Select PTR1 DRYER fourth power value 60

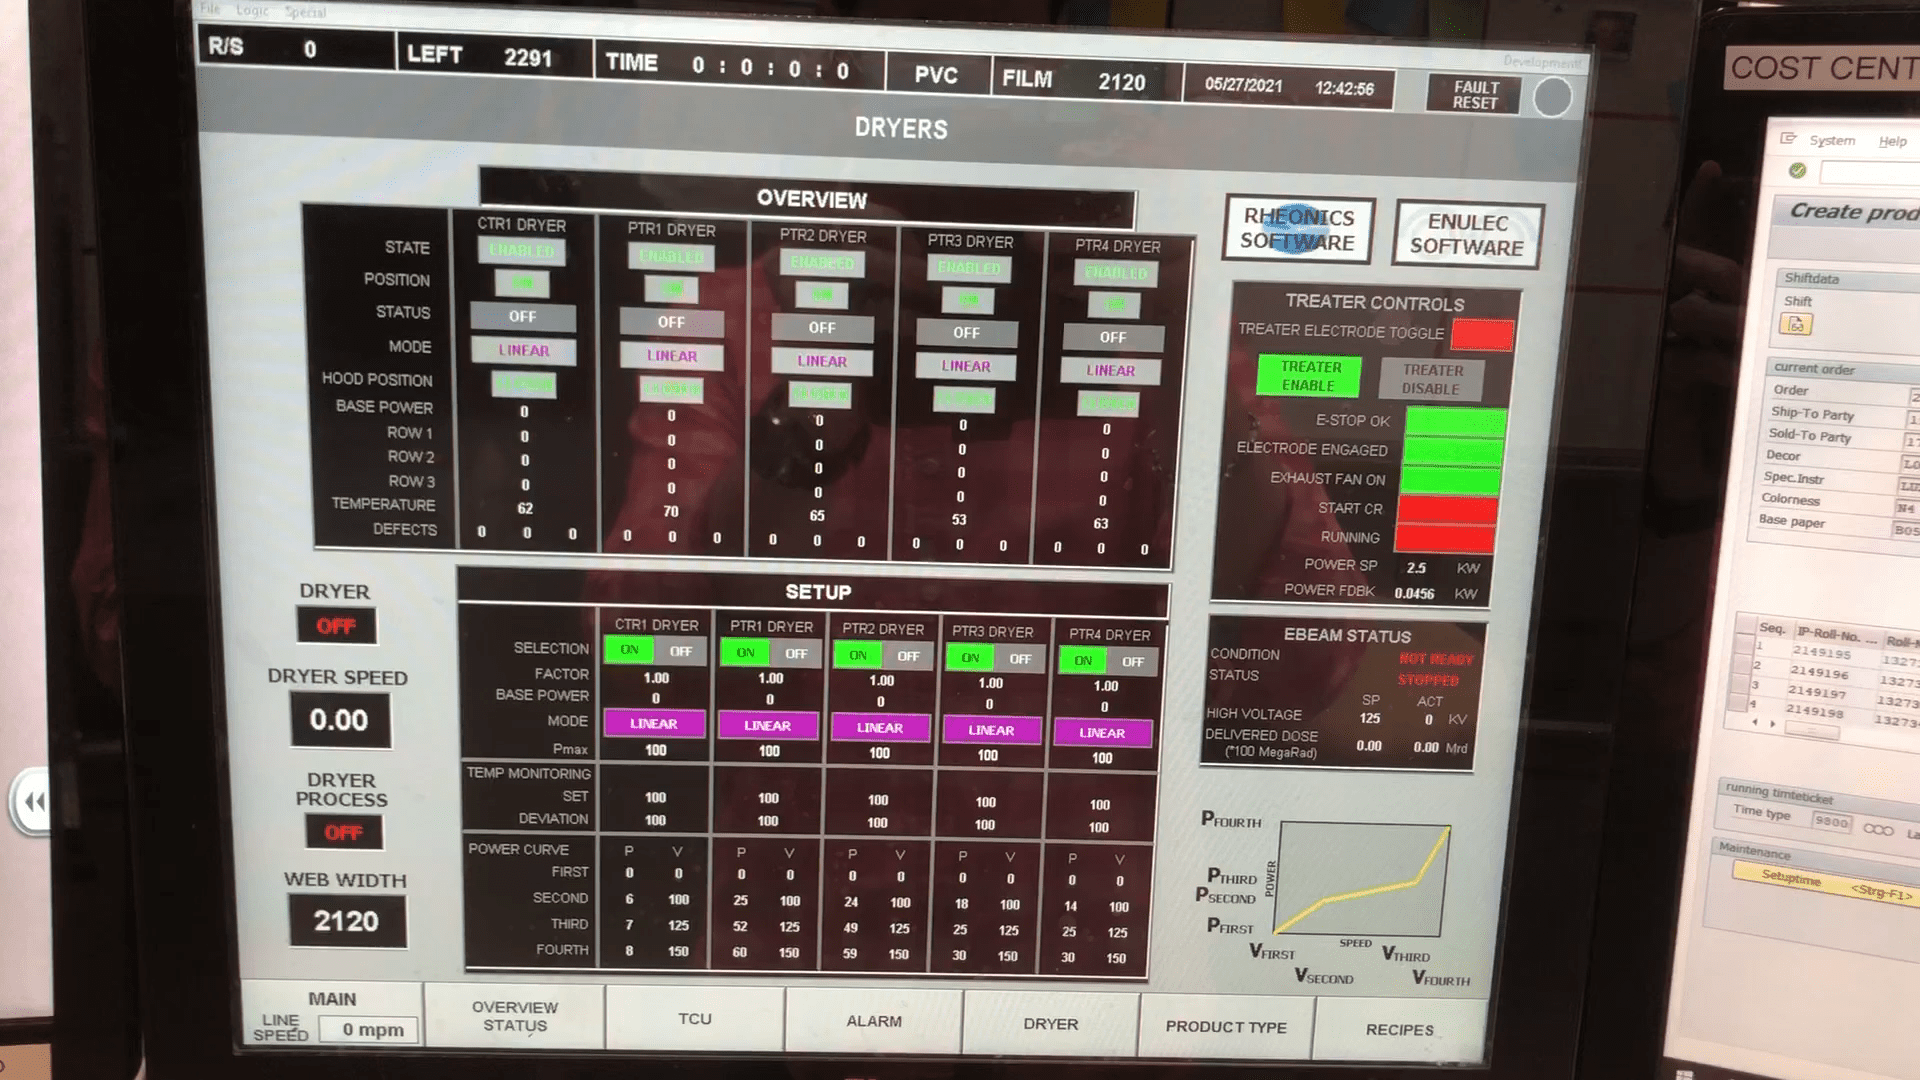point(740,952)
